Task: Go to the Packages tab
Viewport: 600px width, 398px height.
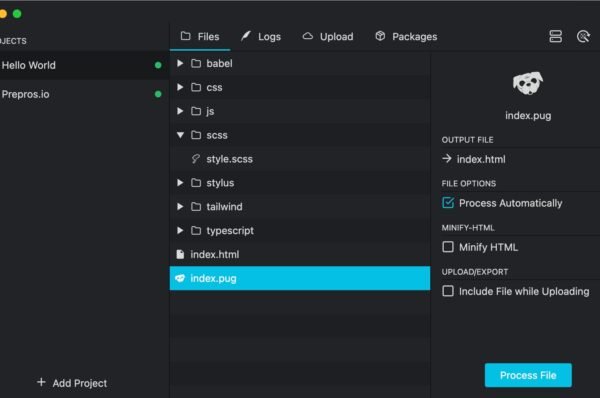Action: click(x=406, y=37)
